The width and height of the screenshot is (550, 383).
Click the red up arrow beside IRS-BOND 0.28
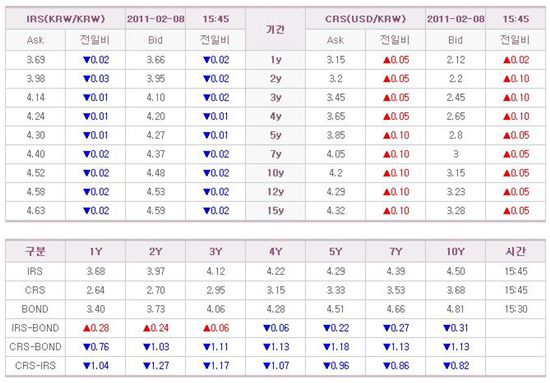tap(87, 328)
